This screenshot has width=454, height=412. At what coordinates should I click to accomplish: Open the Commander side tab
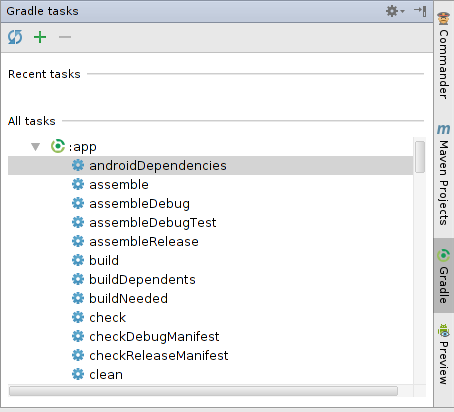point(444,55)
